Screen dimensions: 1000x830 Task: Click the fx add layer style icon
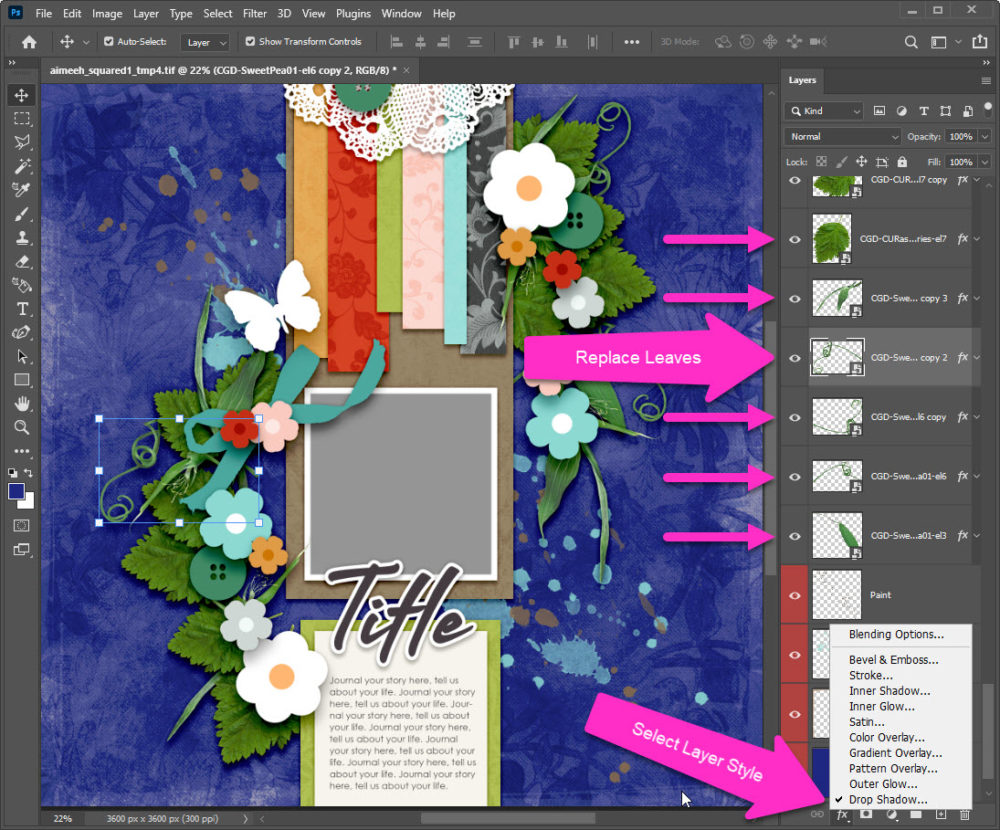(x=842, y=815)
